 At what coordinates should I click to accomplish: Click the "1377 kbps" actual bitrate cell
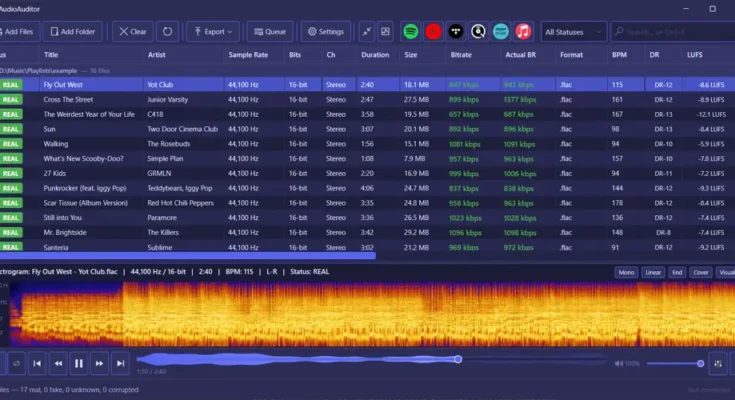520,99
